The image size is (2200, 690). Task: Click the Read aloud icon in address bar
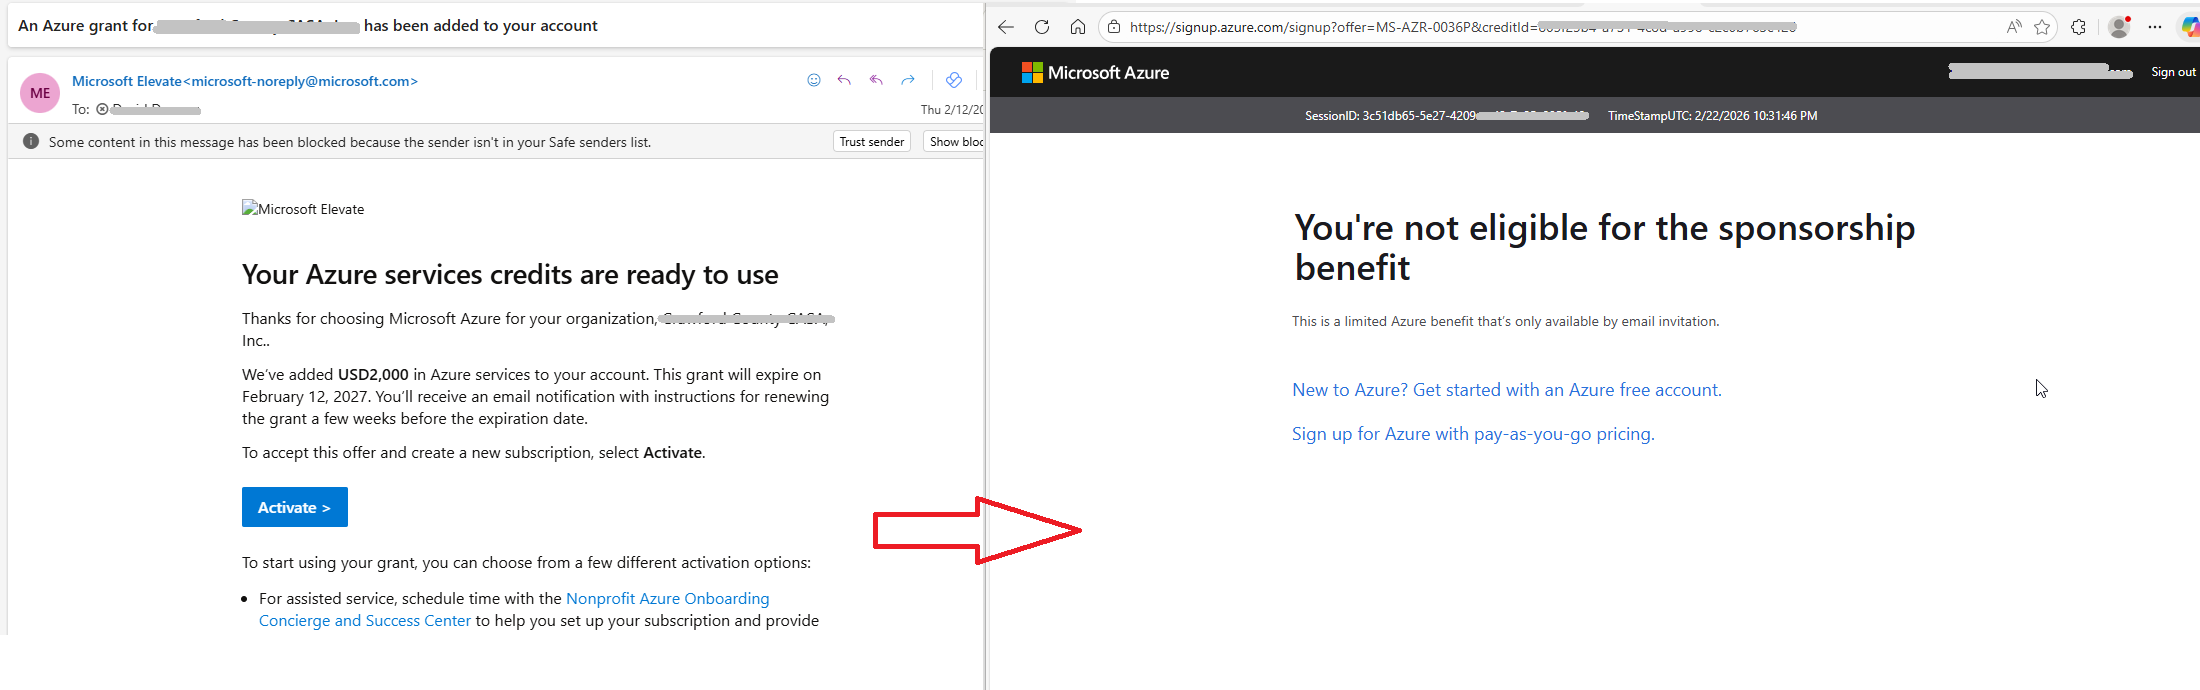(x=2014, y=27)
